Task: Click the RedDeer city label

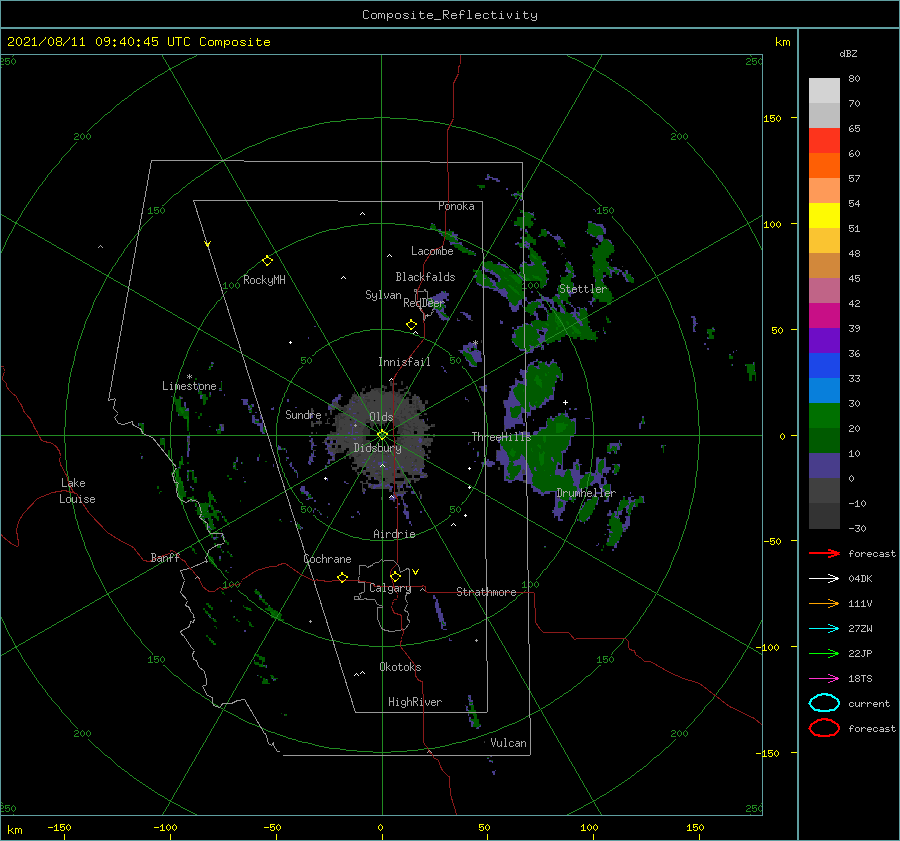Action: (x=424, y=303)
